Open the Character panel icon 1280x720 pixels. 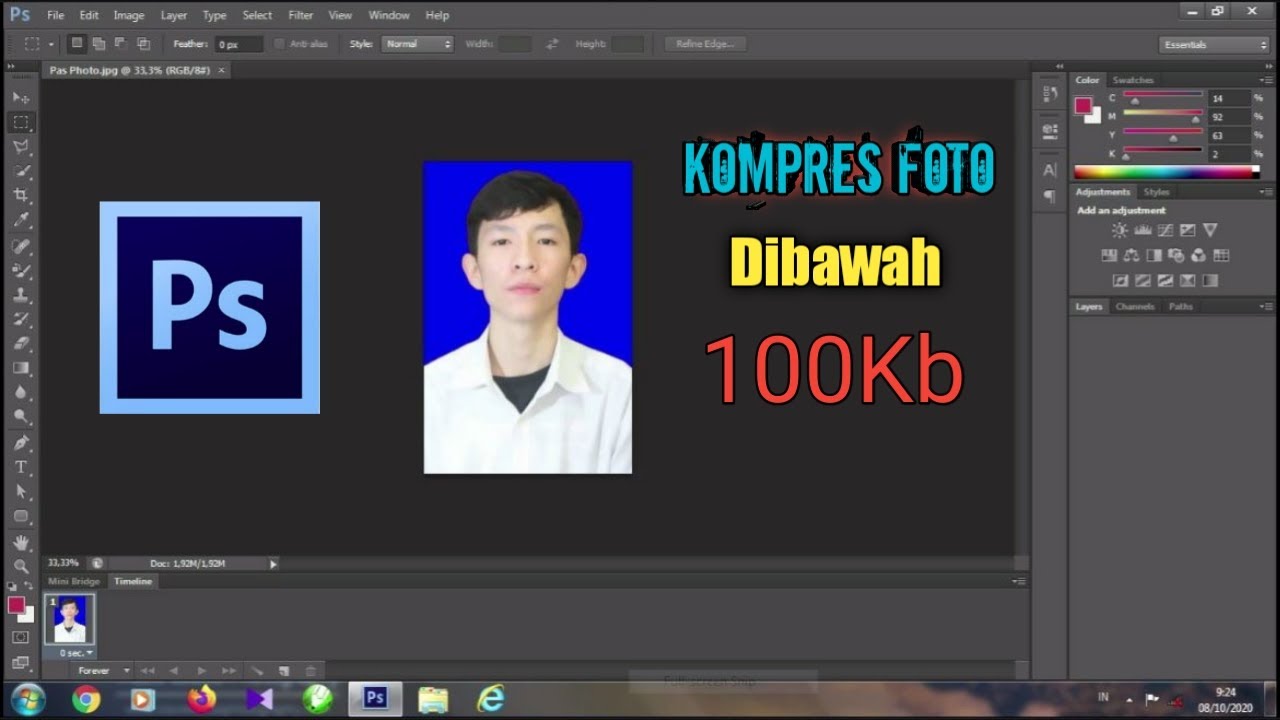[1050, 170]
